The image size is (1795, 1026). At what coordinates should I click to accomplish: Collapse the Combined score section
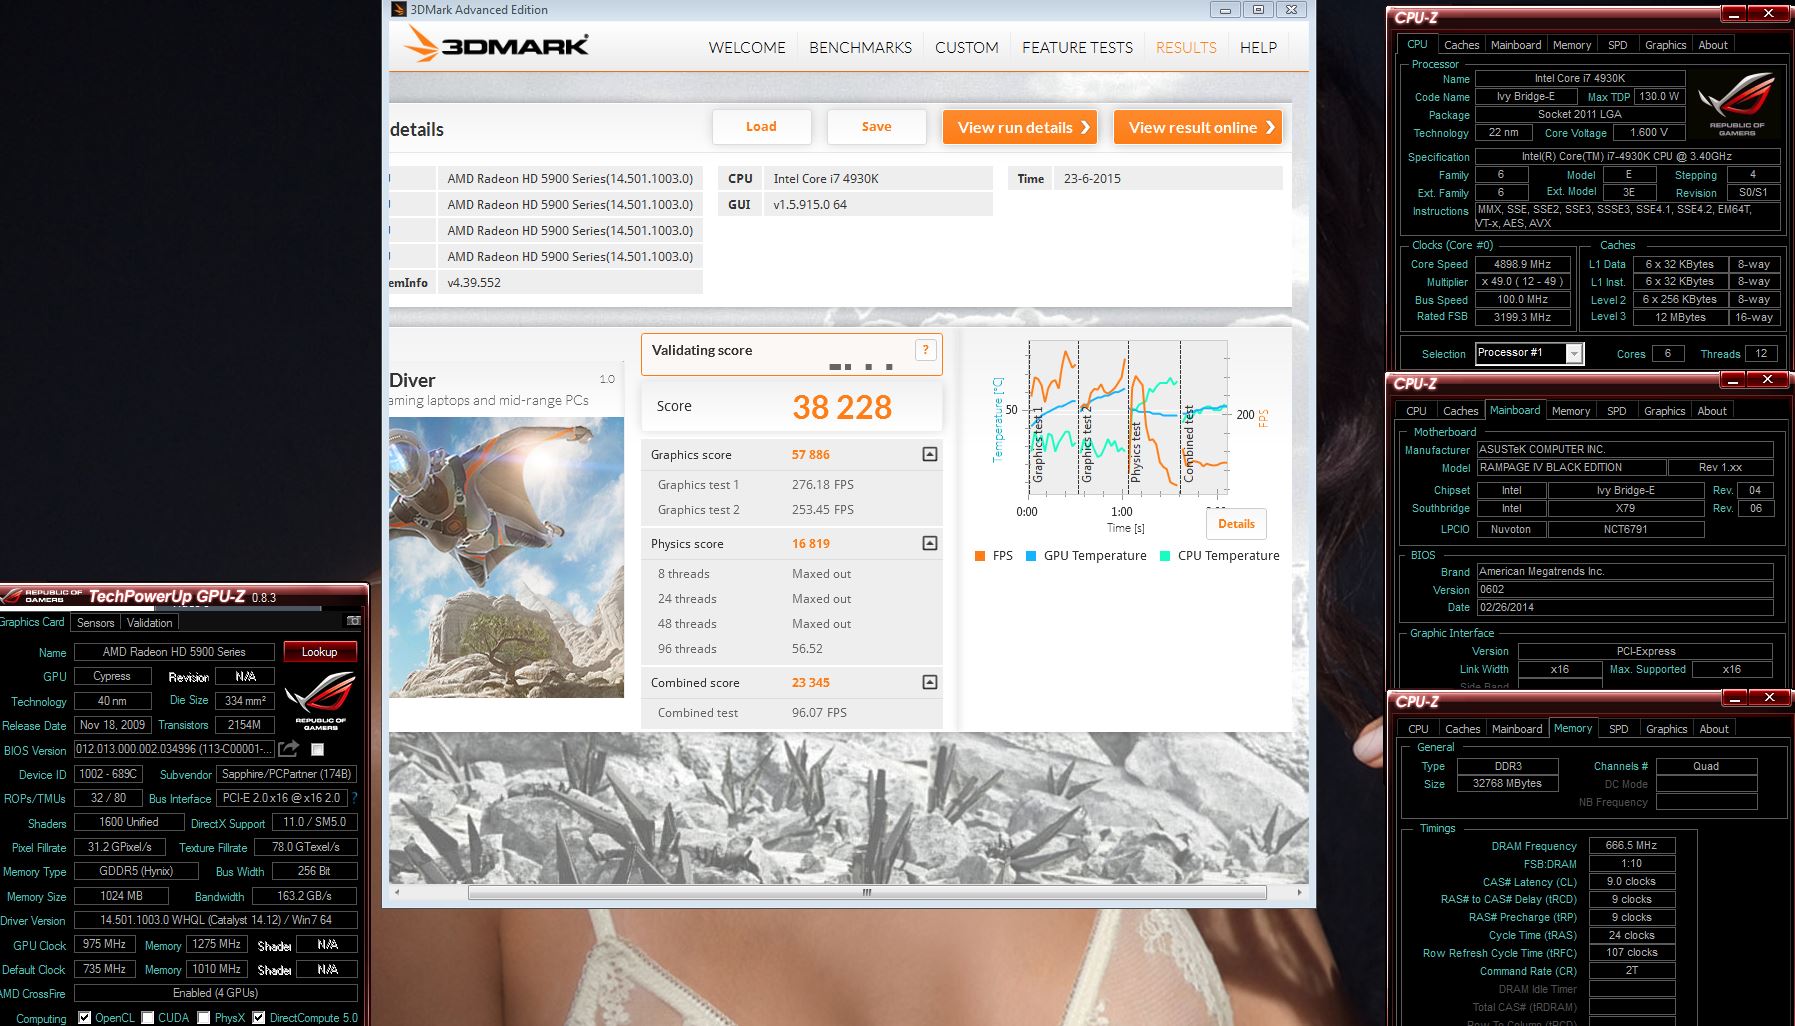[x=929, y=682]
